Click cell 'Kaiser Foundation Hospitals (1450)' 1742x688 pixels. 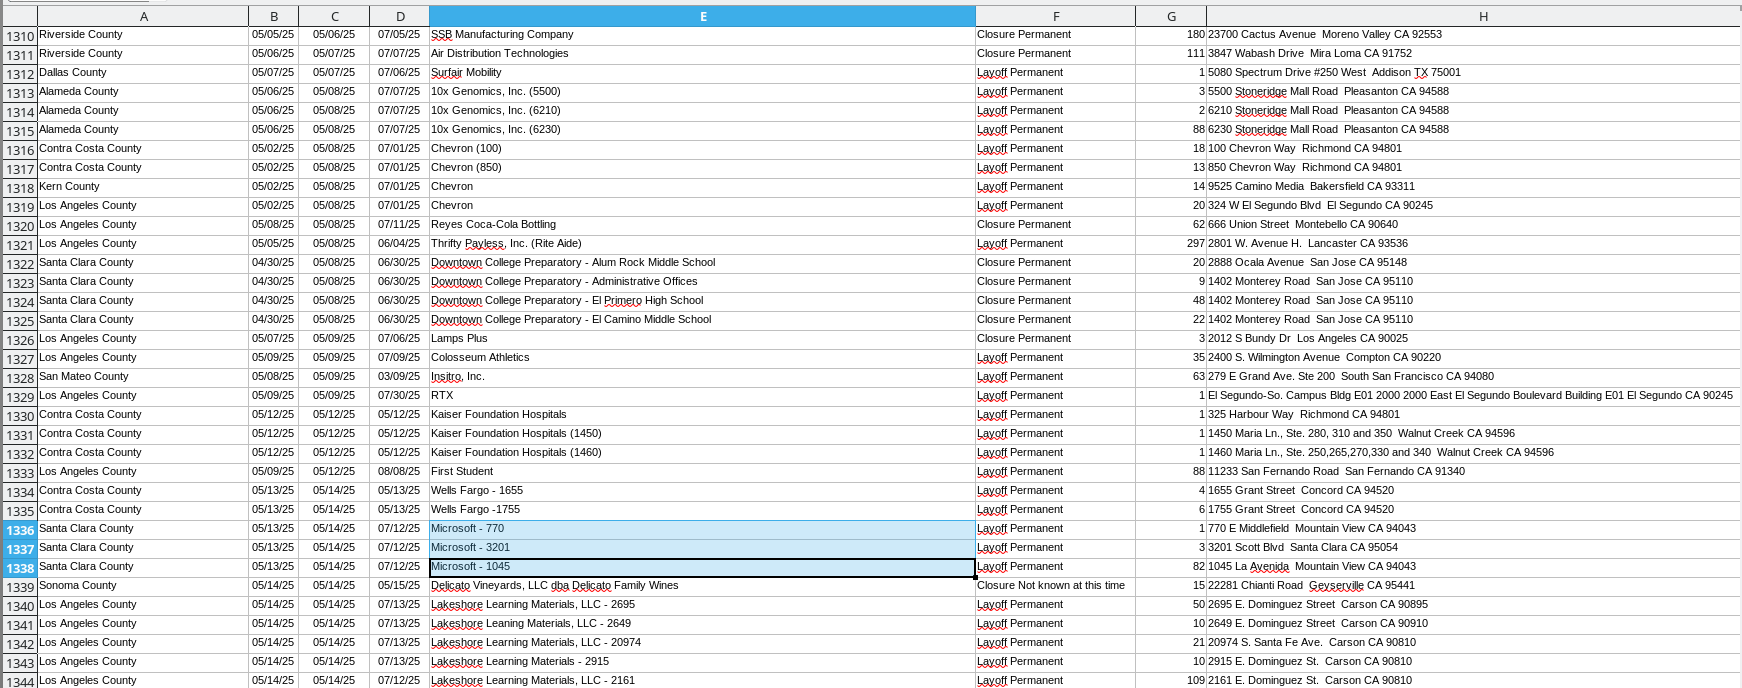click(702, 434)
